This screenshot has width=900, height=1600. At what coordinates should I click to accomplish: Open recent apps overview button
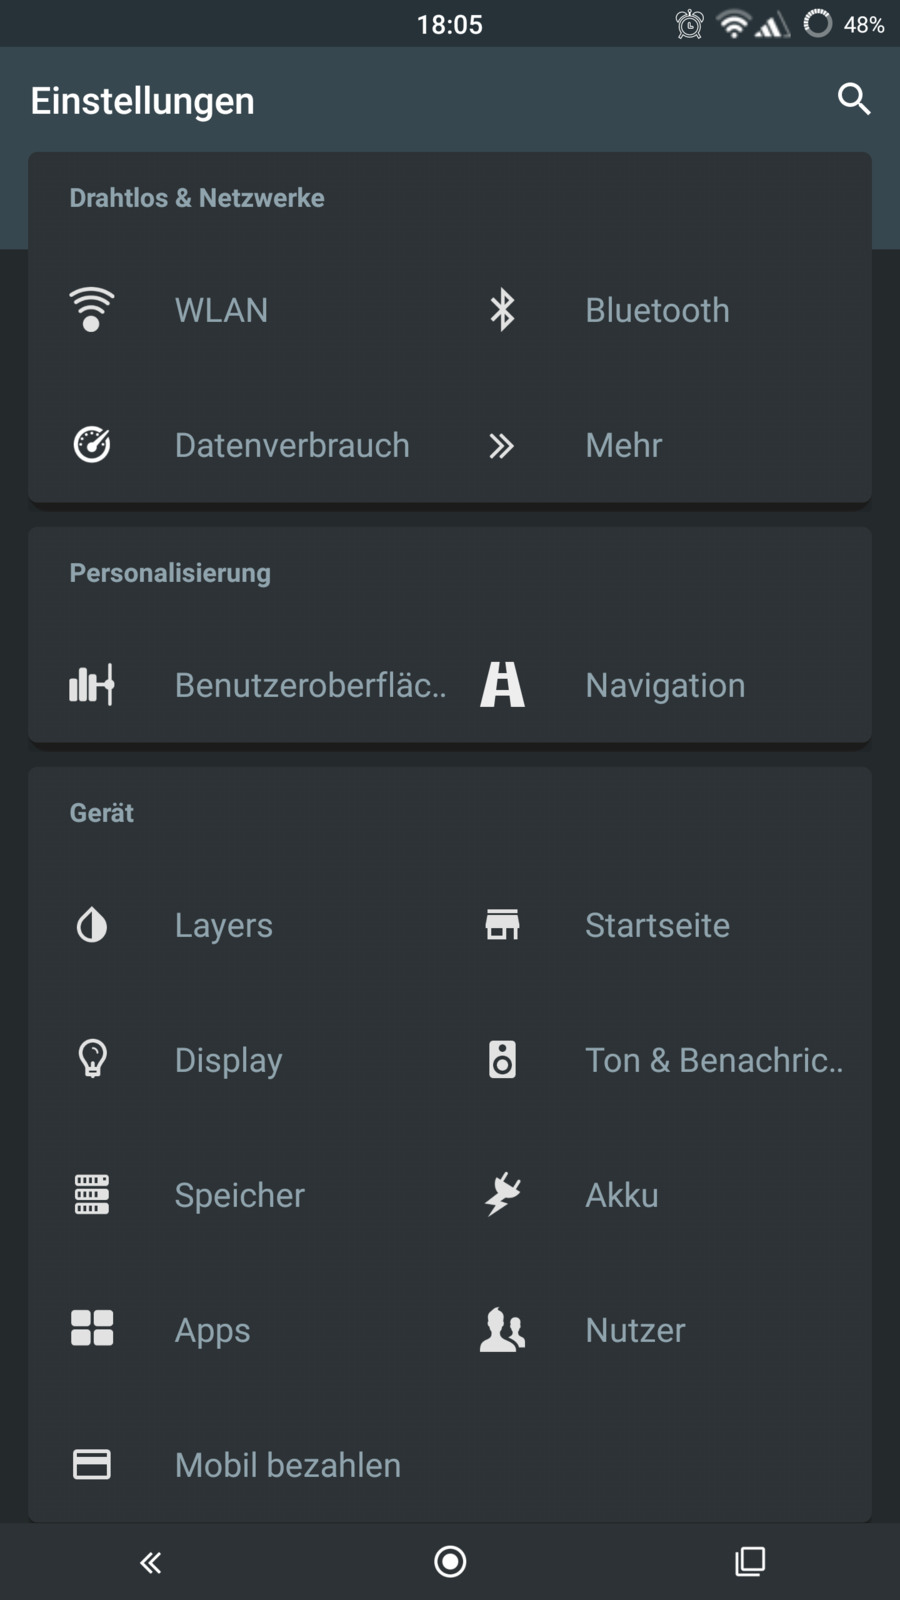click(x=750, y=1561)
